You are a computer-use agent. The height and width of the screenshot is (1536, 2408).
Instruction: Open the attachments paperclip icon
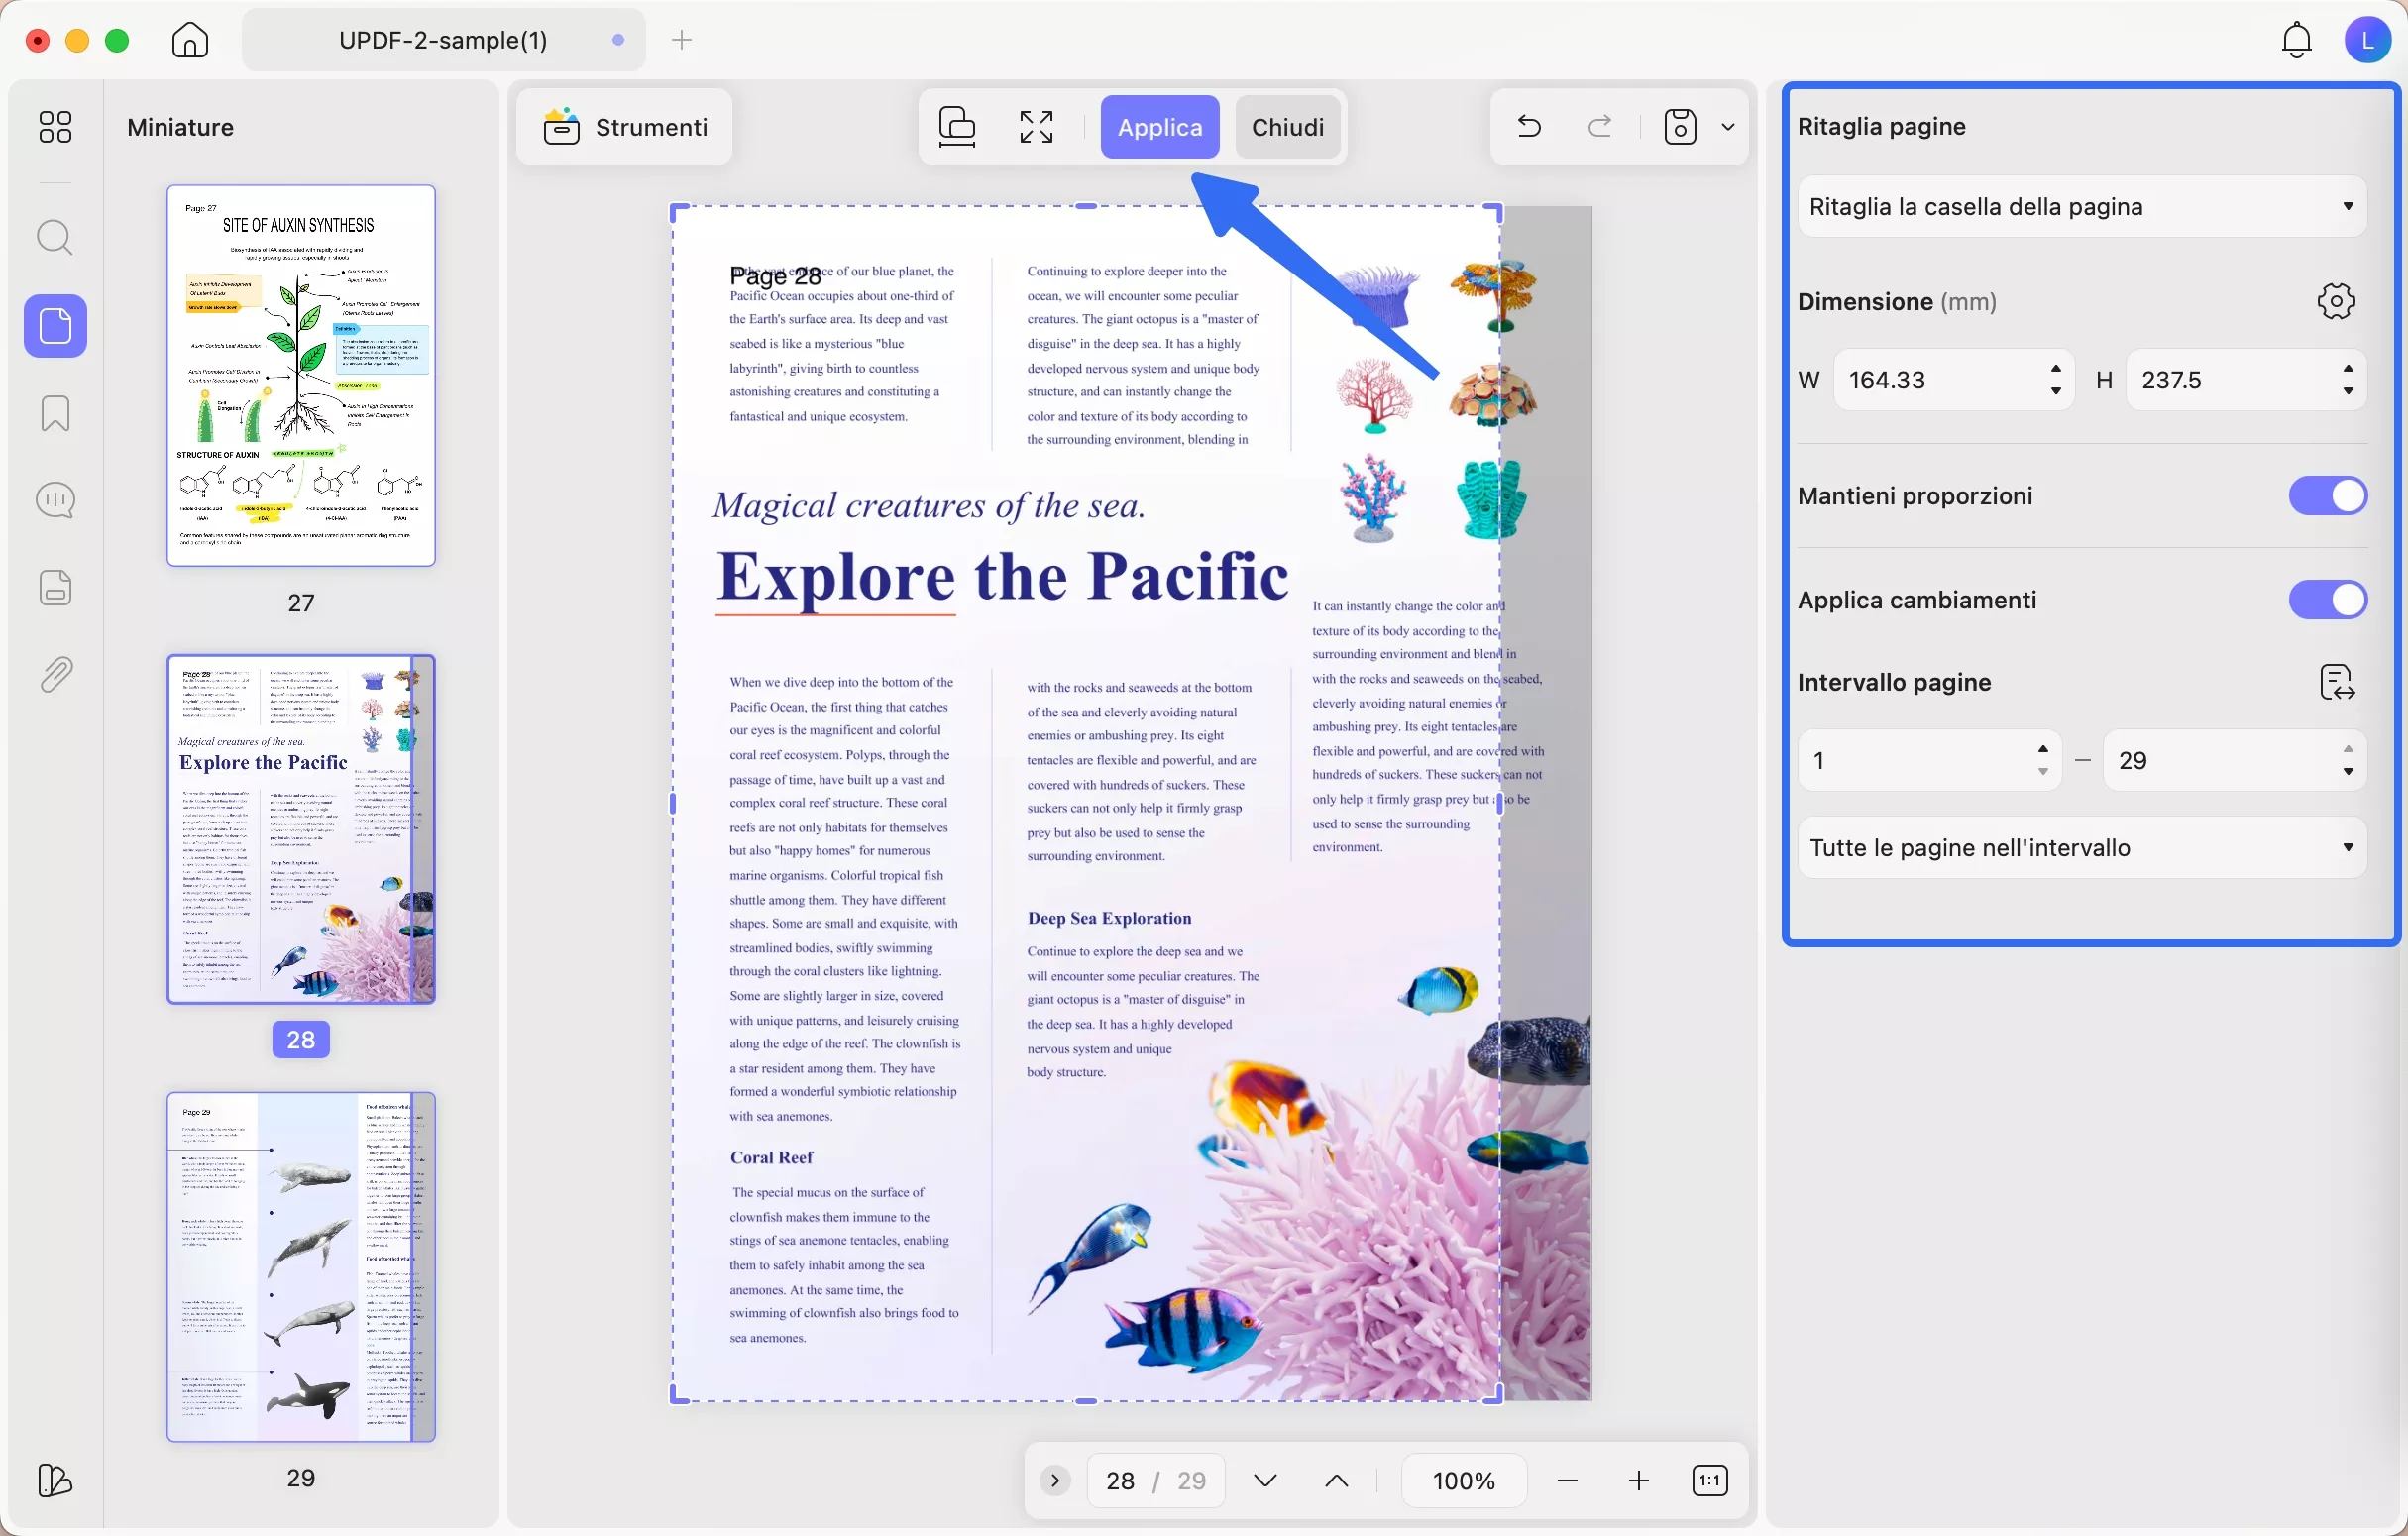pos(55,675)
